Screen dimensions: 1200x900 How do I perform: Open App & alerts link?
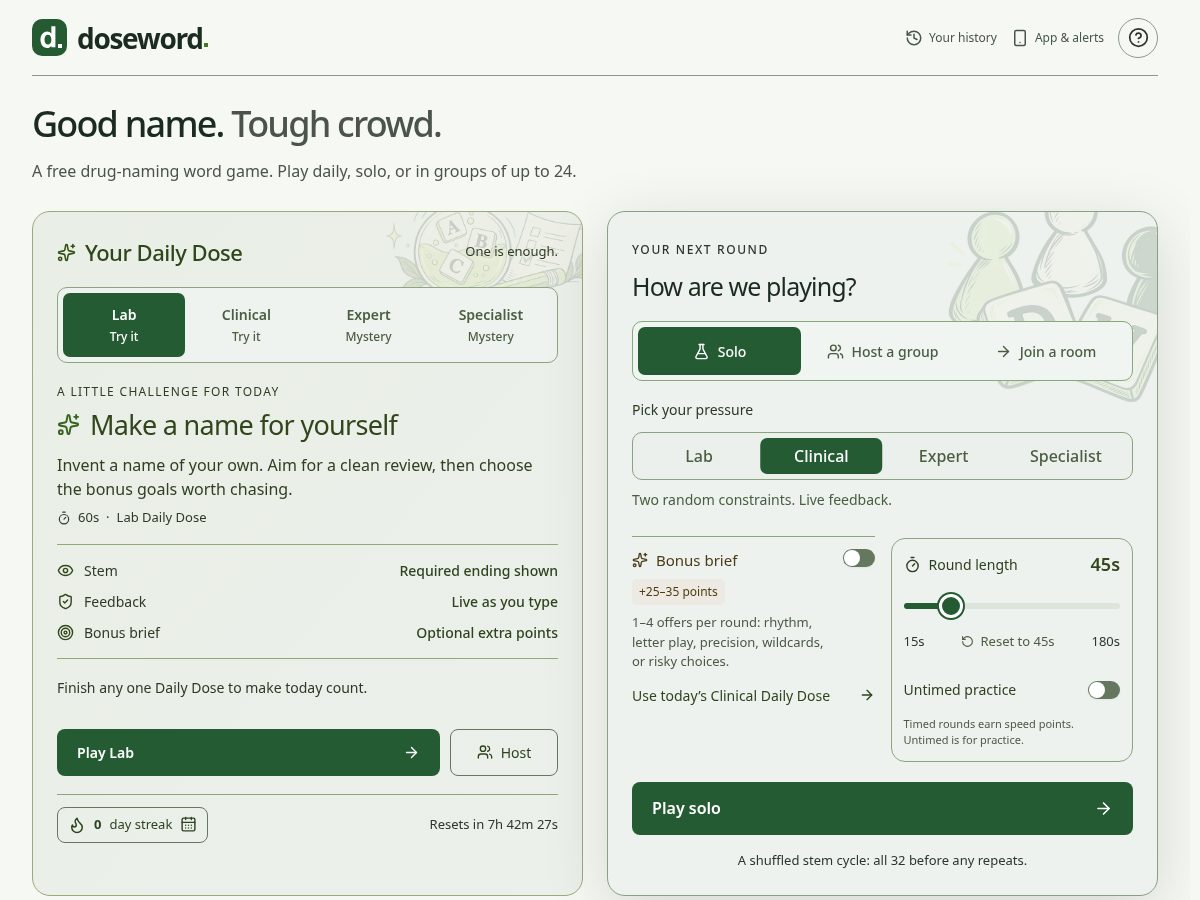(1058, 38)
